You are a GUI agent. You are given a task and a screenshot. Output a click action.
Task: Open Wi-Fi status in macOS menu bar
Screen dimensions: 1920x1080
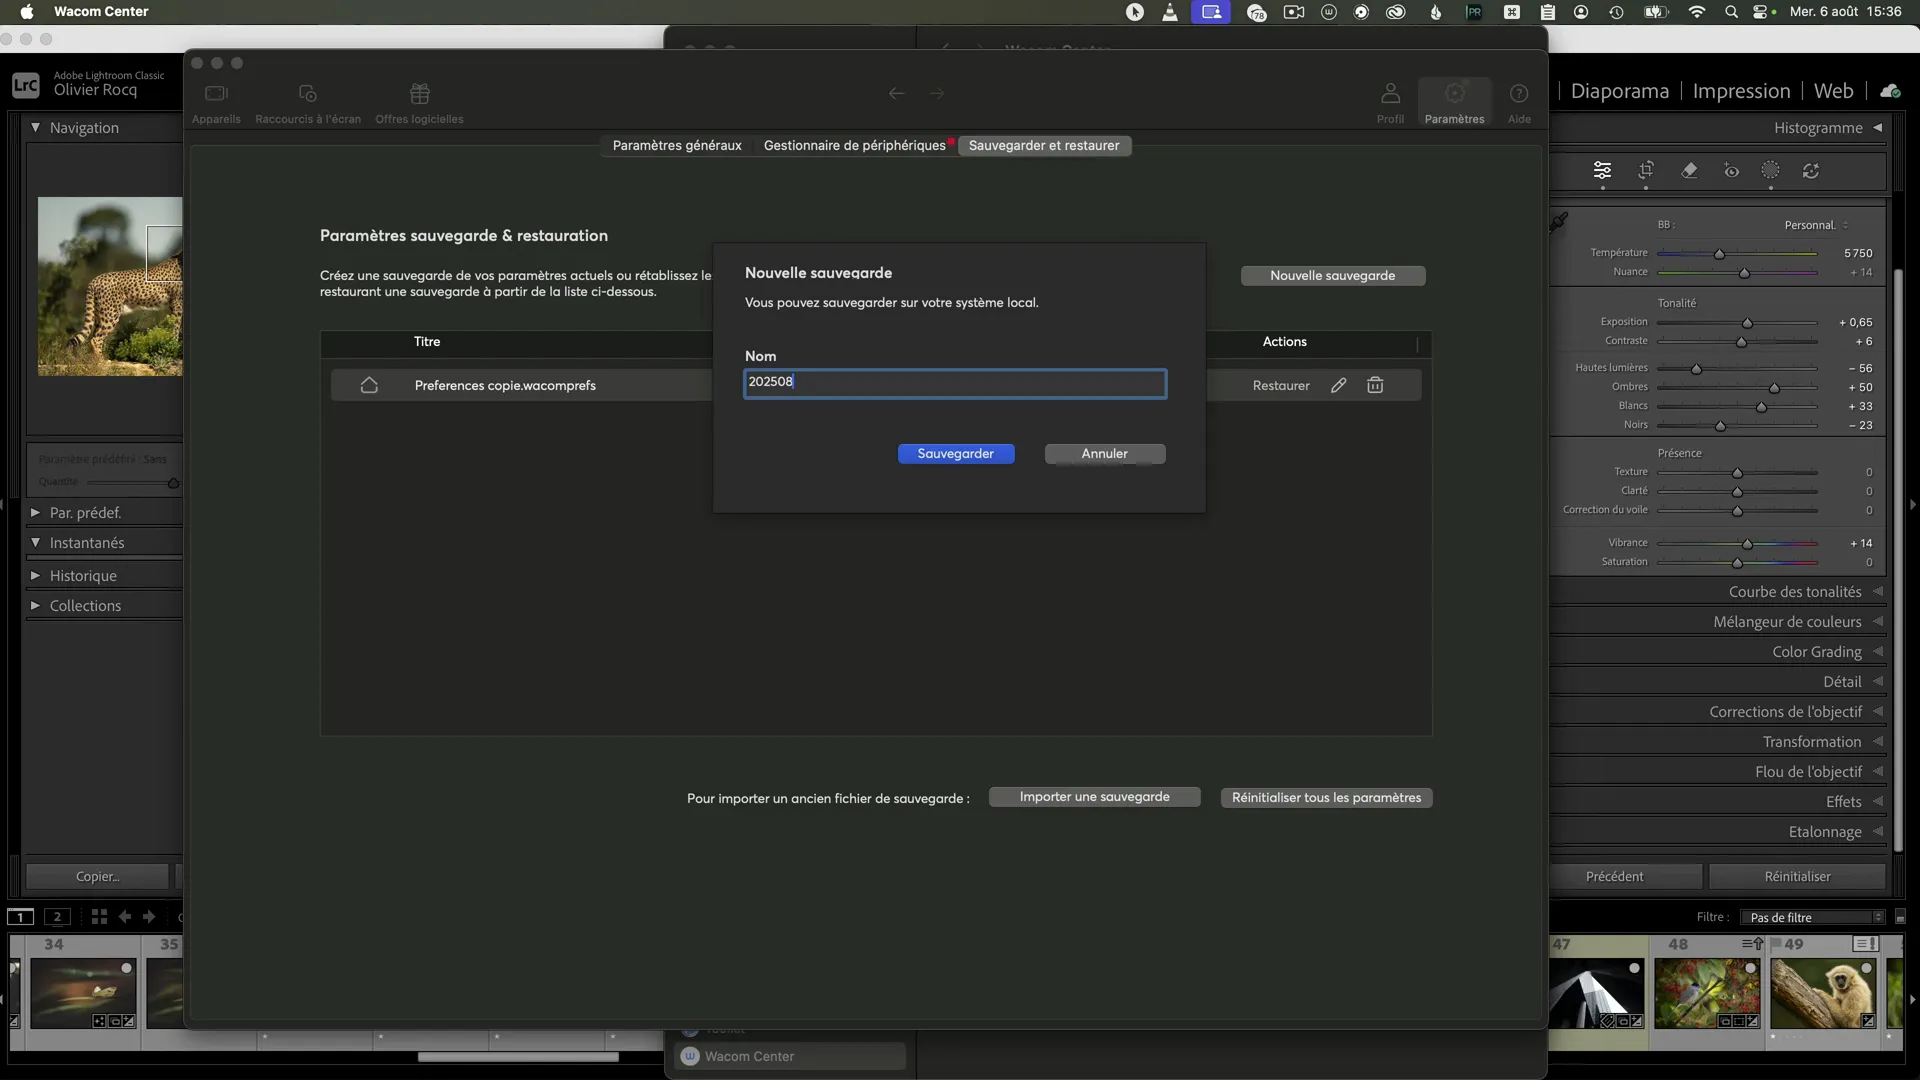click(x=1697, y=12)
